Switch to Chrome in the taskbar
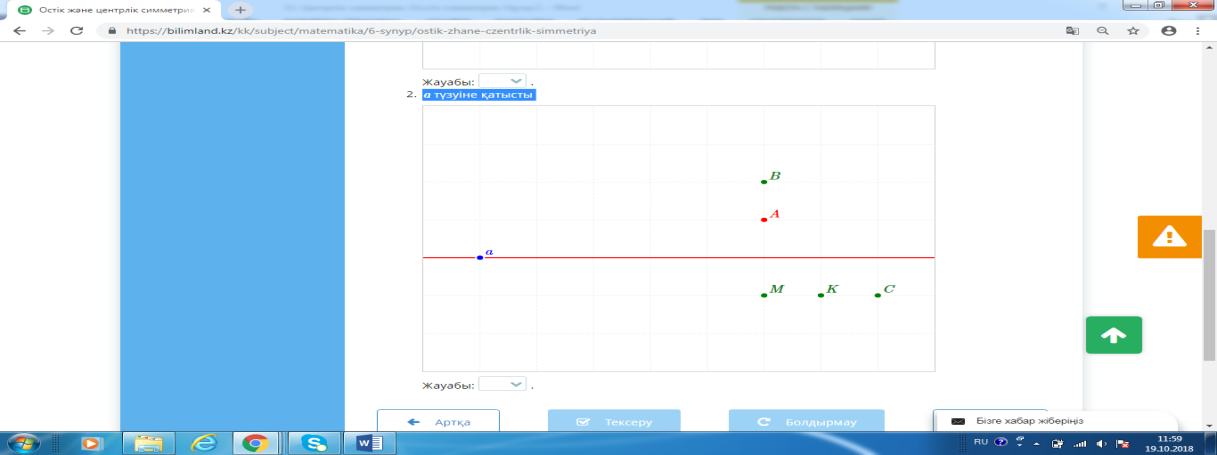1217x455 pixels. click(x=255, y=443)
